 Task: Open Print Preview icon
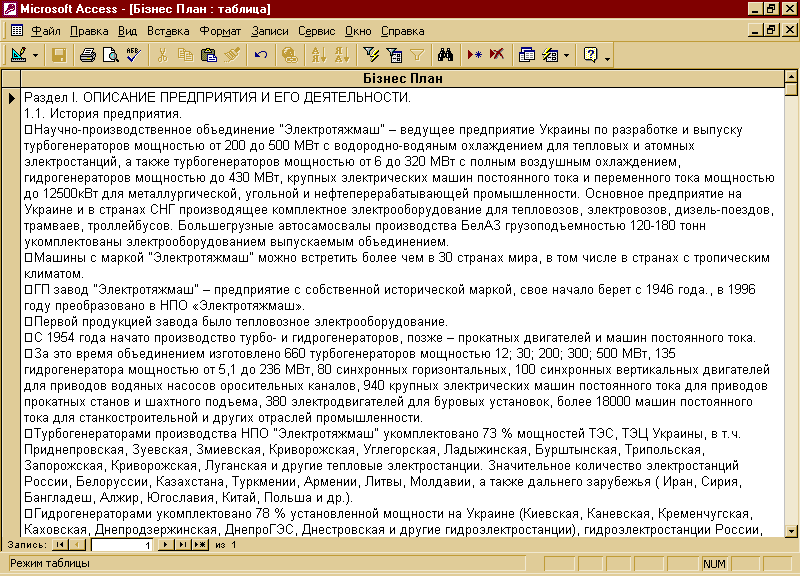111,55
